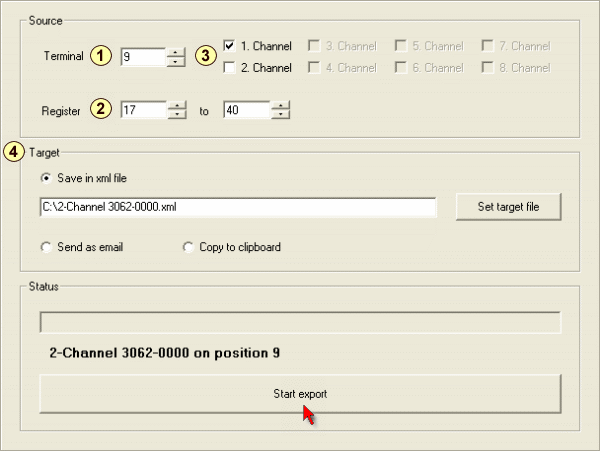Click the start Register field showing 17
Image resolution: width=600 pixels, height=451 pixels.
[x=144, y=110]
